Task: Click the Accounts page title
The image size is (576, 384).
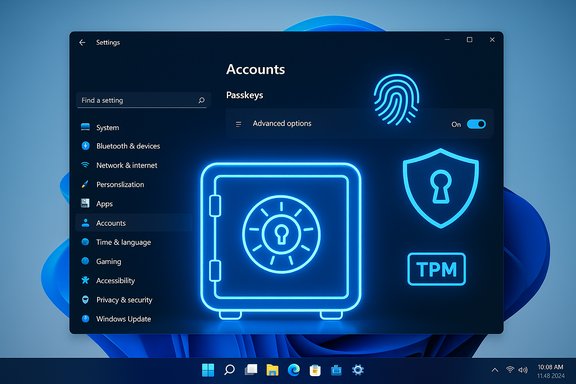Action: pyautogui.click(x=256, y=69)
